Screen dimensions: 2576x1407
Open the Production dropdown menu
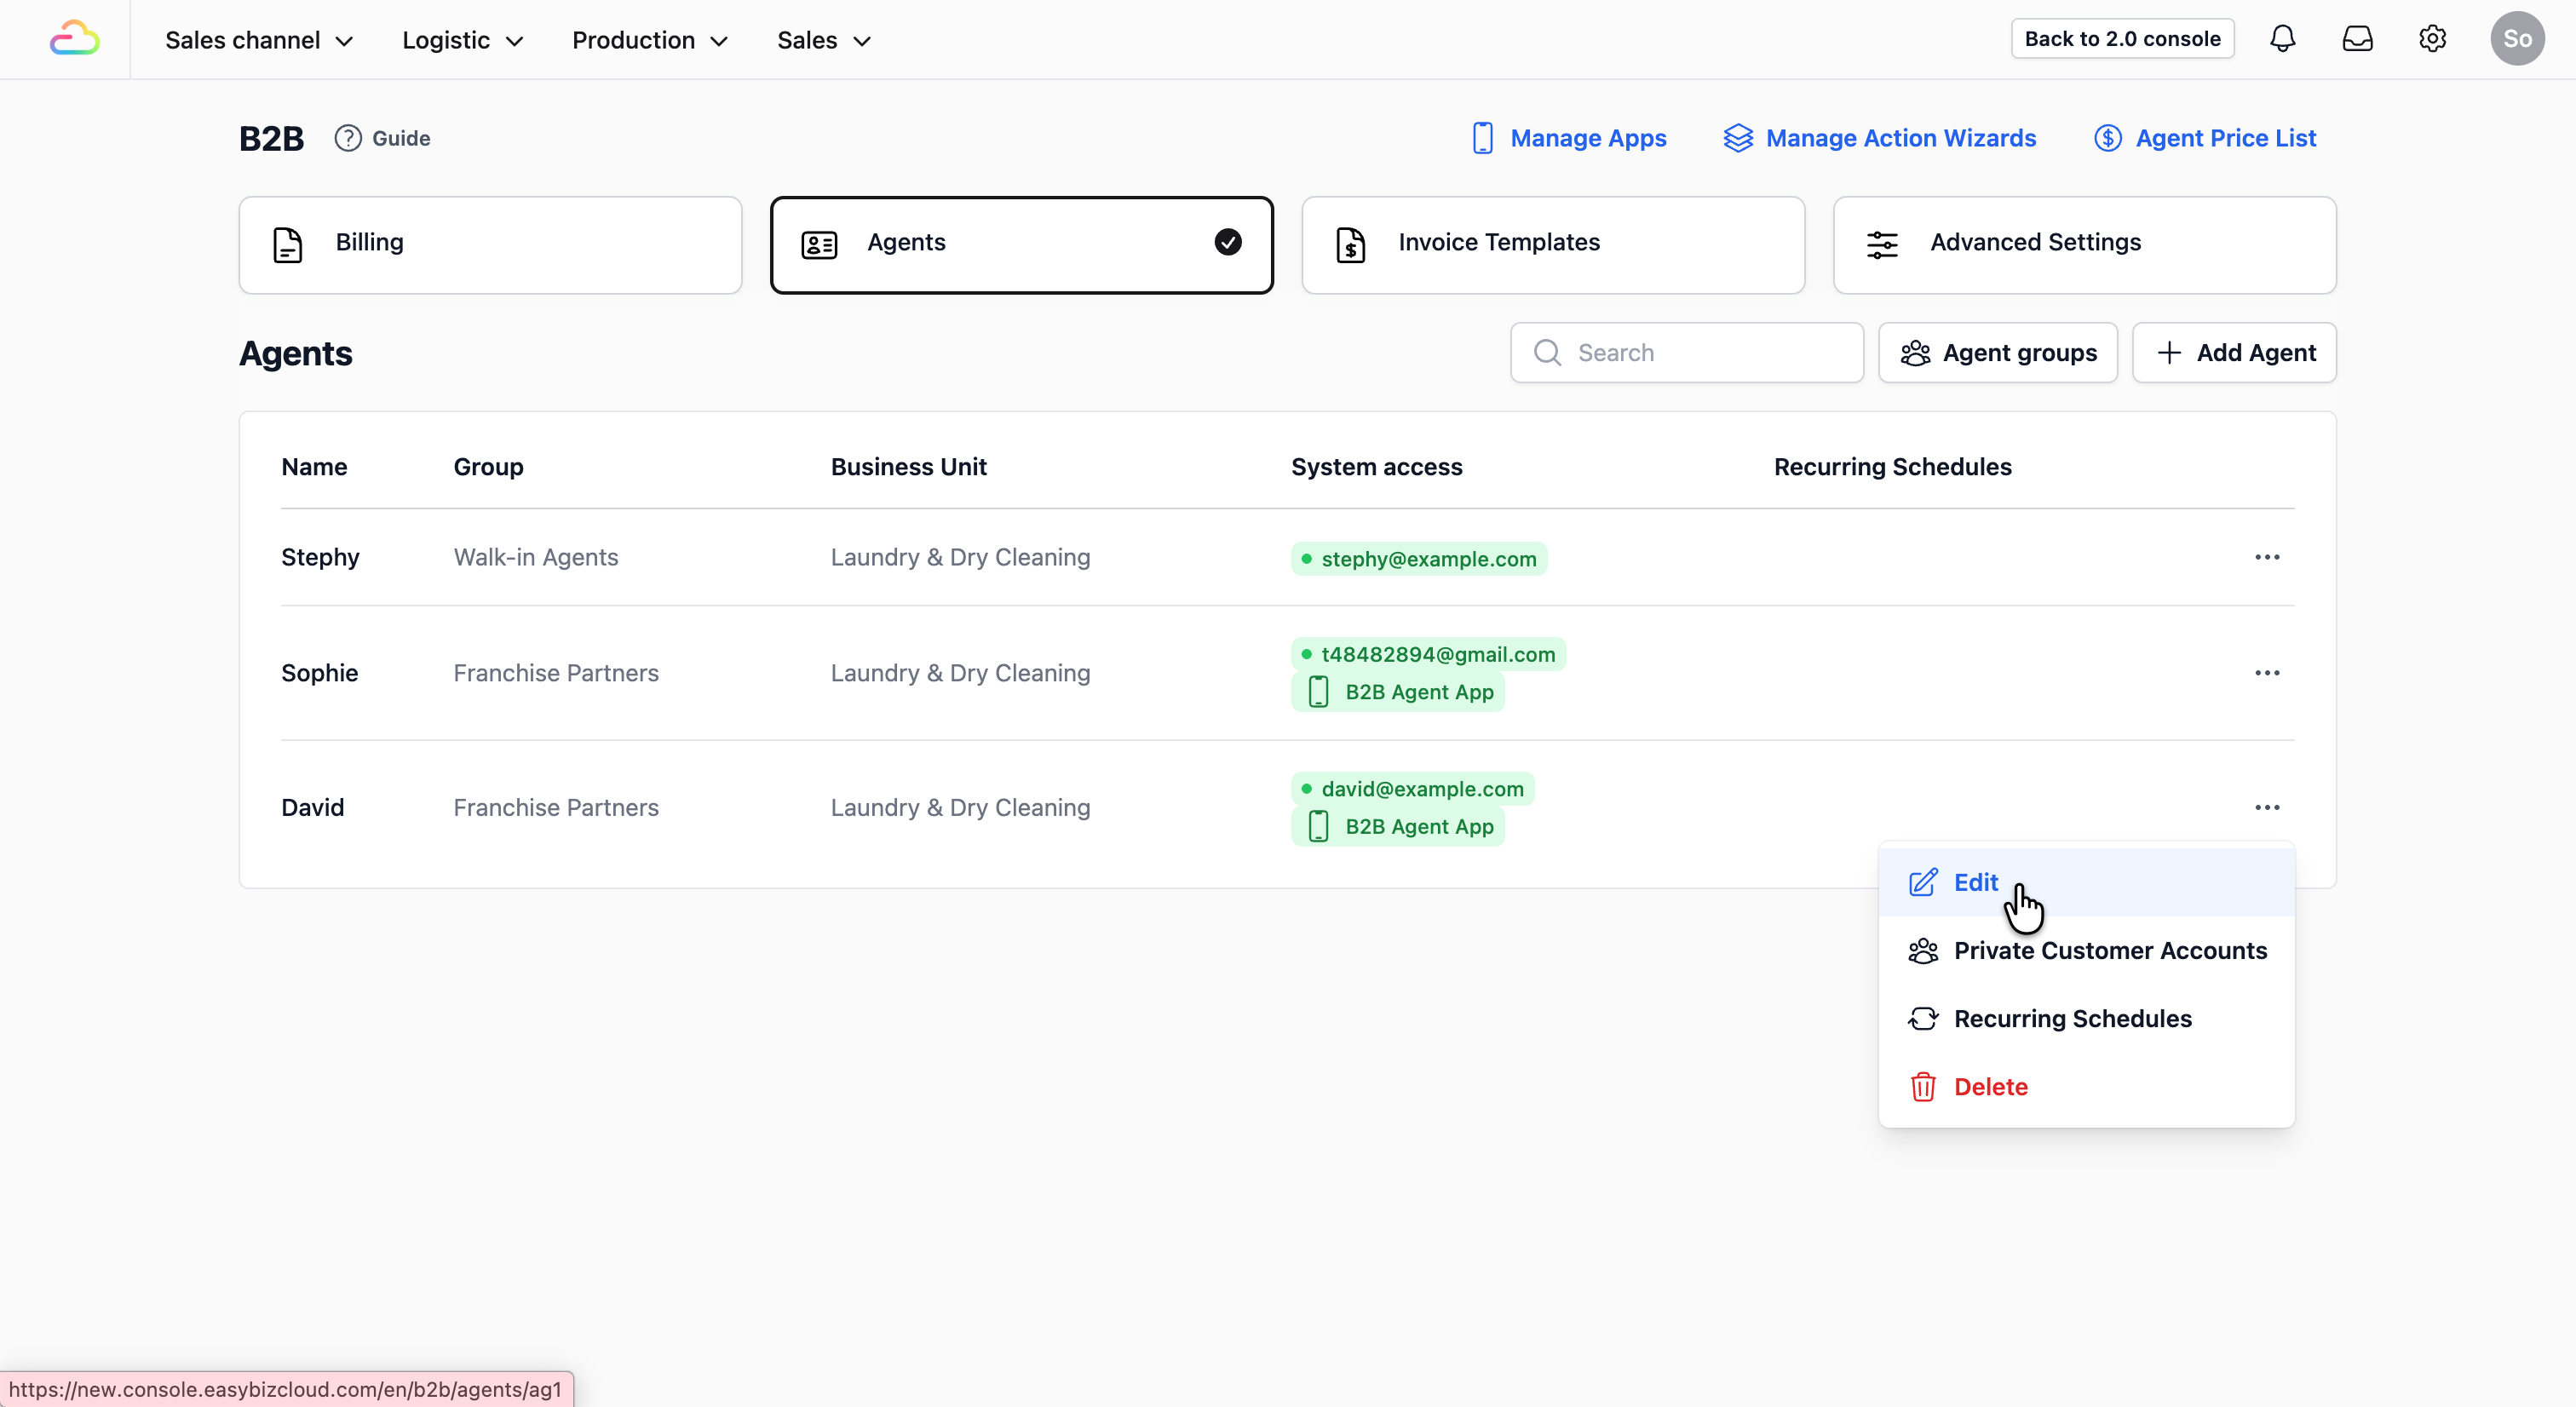(649, 40)
